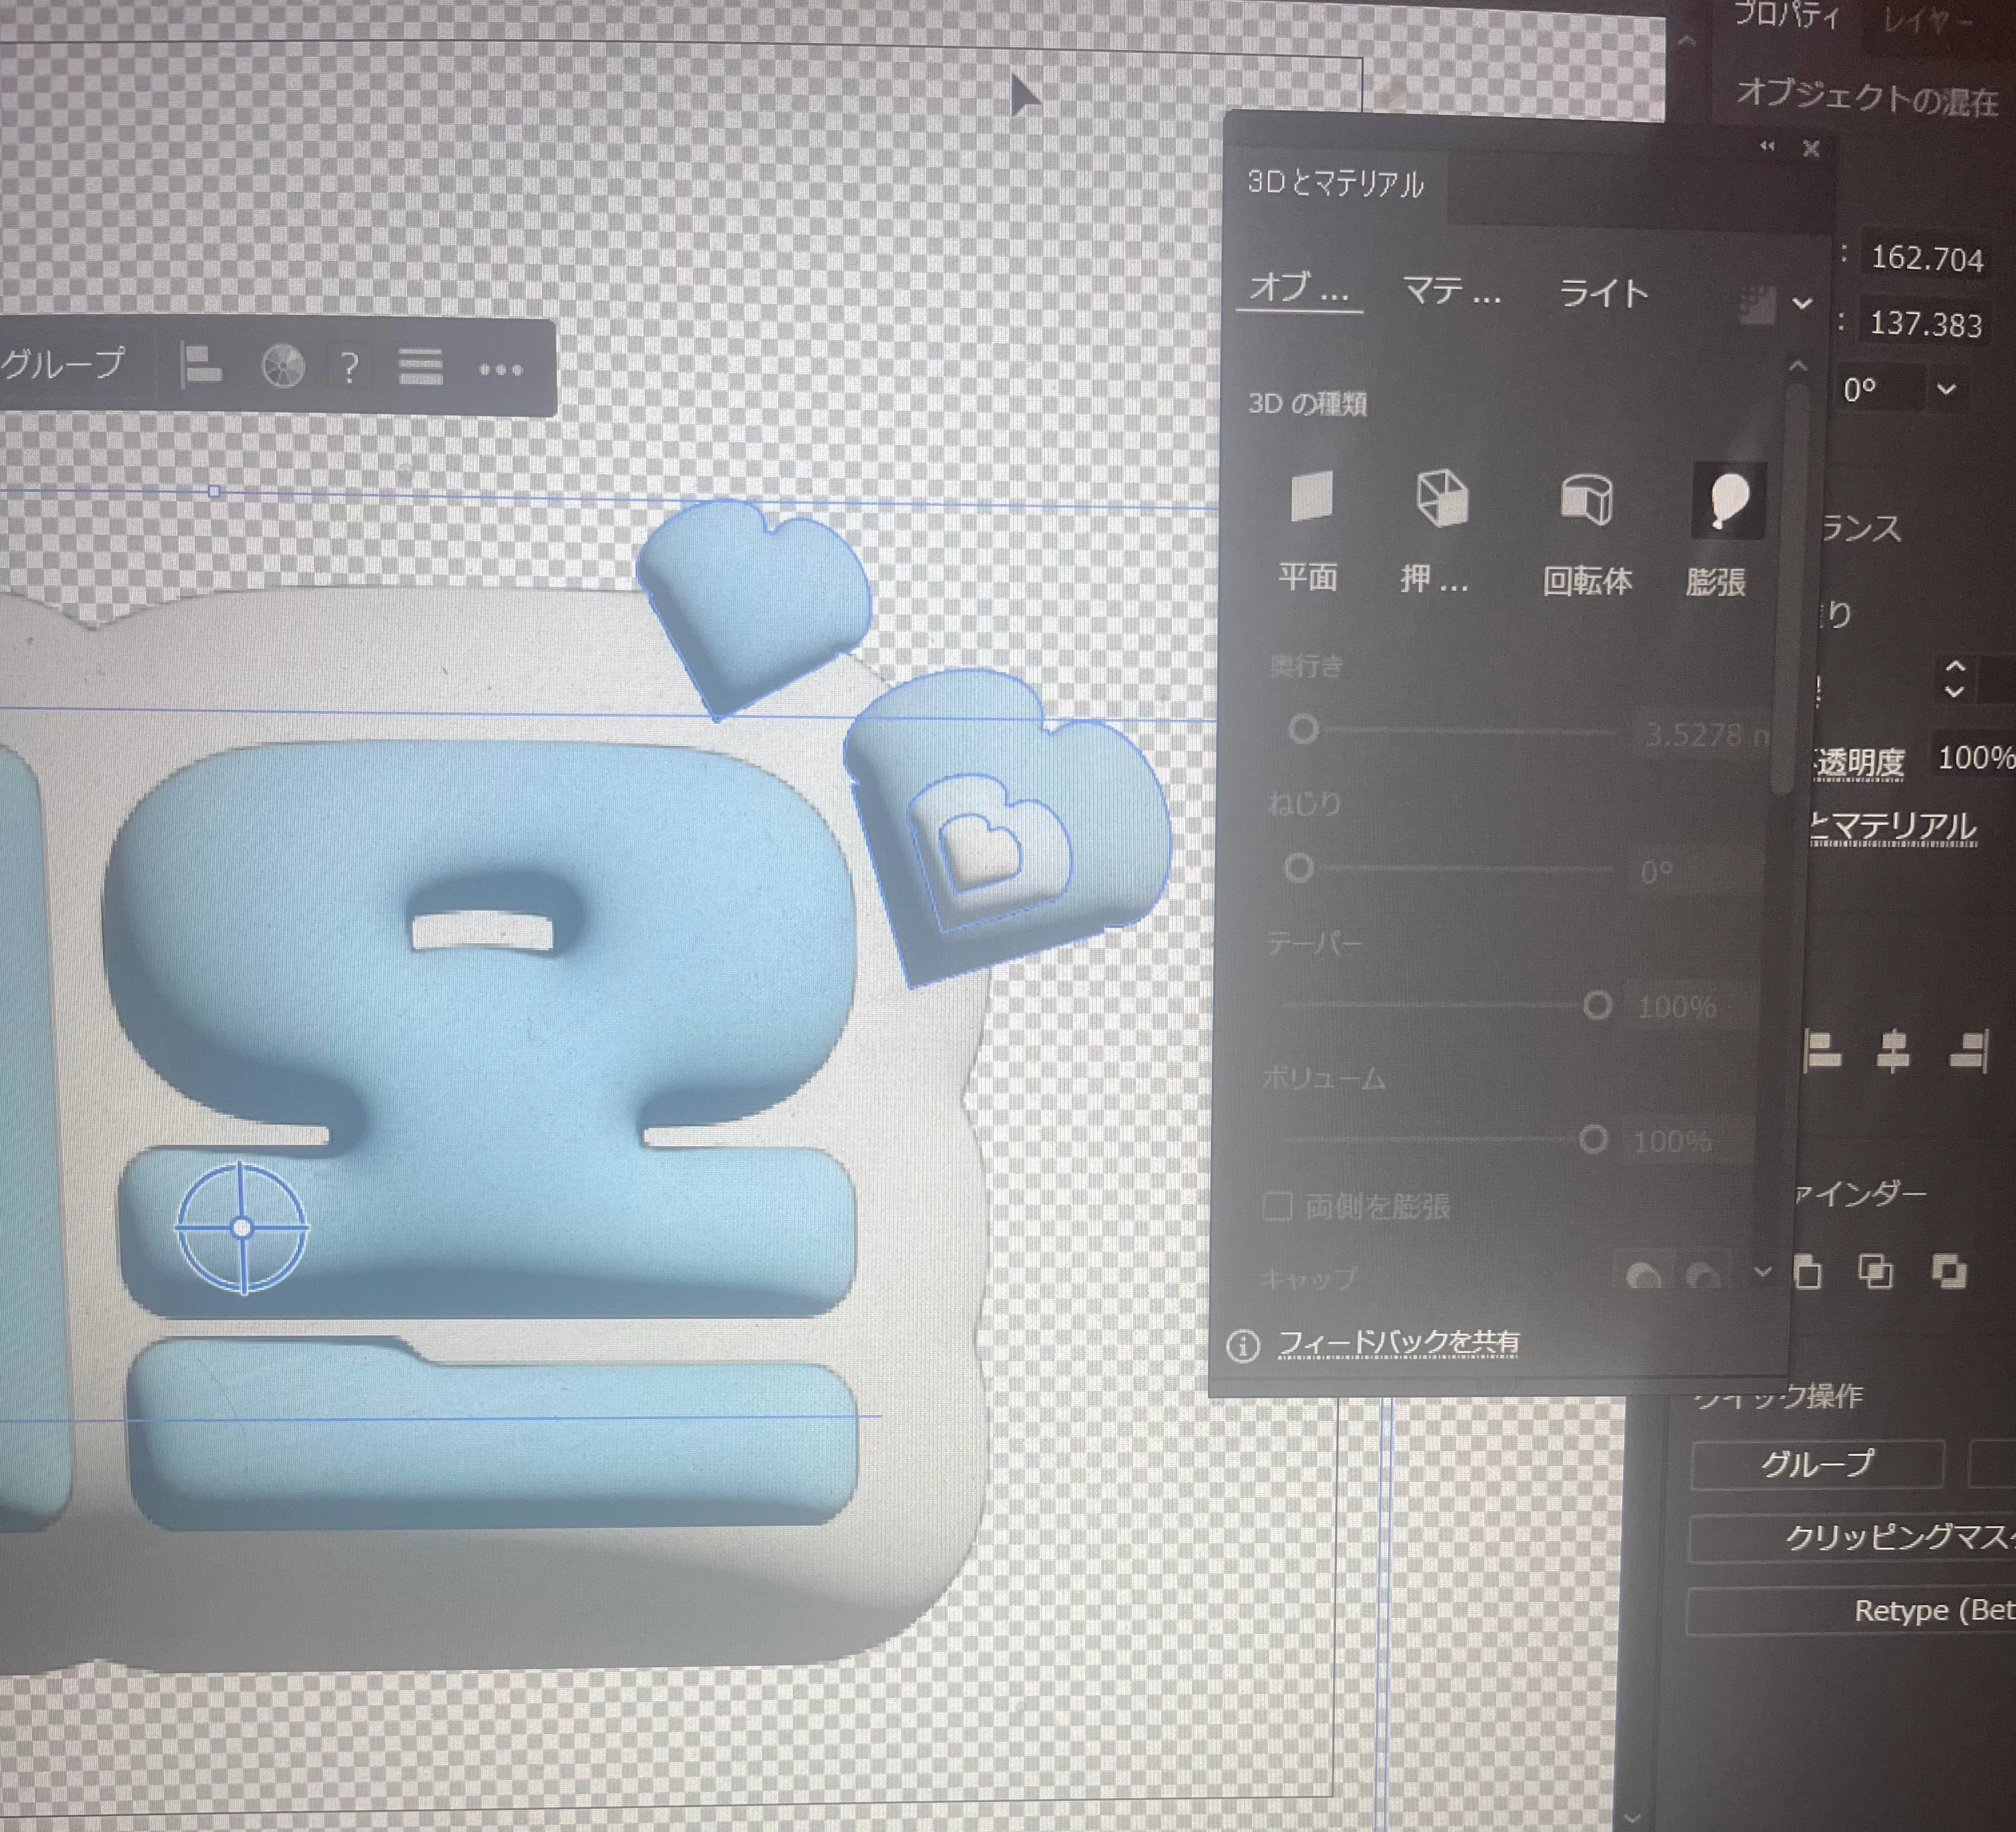Click the フィードバックを共有 link
2016x1832 pixels.
tap(1398, 1343)
